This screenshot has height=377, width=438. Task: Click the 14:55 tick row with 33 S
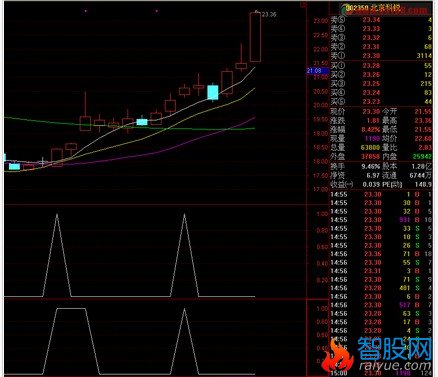pyautogui.click(x=381, y=229)
